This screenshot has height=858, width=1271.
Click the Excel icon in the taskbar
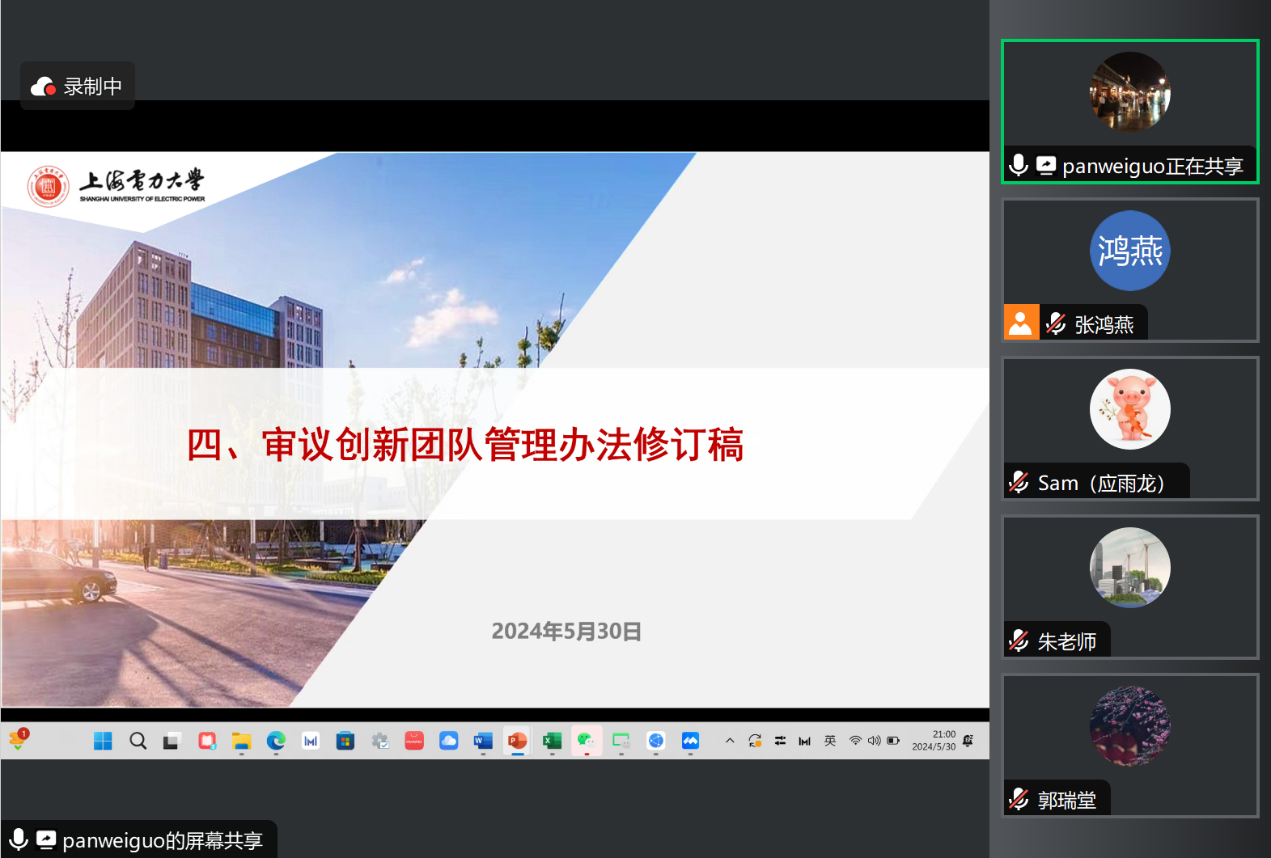pyautogui.click(x=551, y=741)
